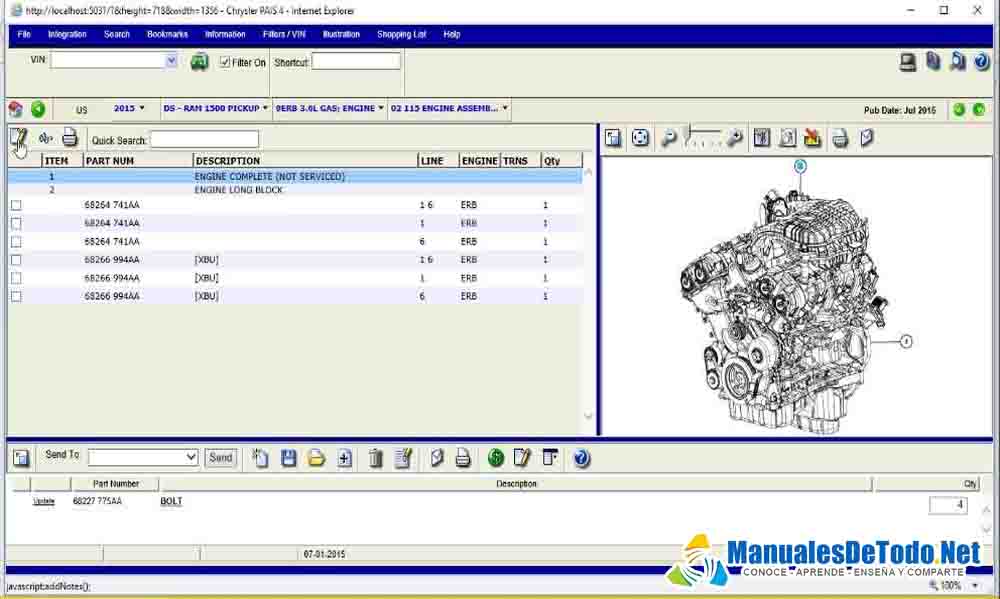Click the green back arrow in navigation bar

(x=38, y=109)
